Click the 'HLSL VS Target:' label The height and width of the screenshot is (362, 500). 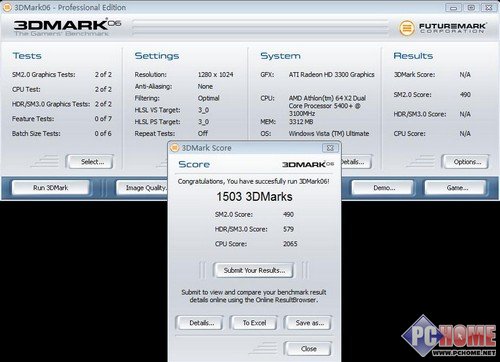point(157,110)
